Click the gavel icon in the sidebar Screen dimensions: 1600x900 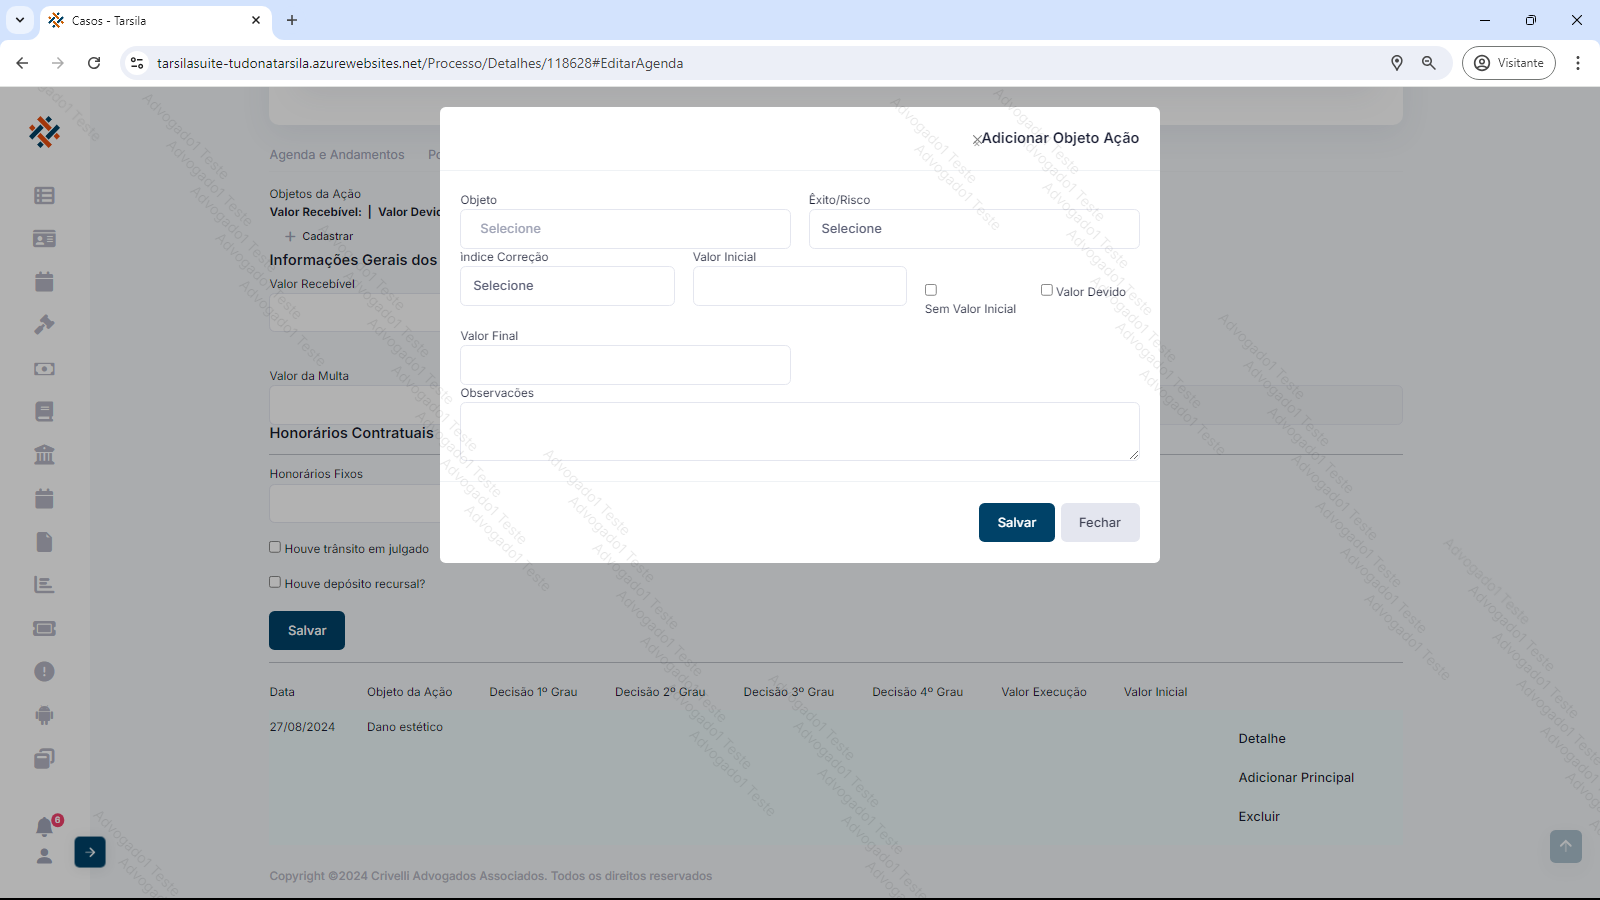(x=44, y=325)
